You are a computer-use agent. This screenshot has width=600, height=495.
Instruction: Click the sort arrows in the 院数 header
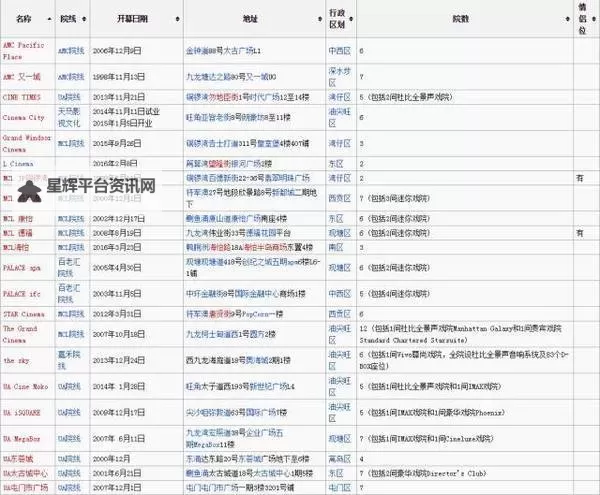(x=568, y=19)
